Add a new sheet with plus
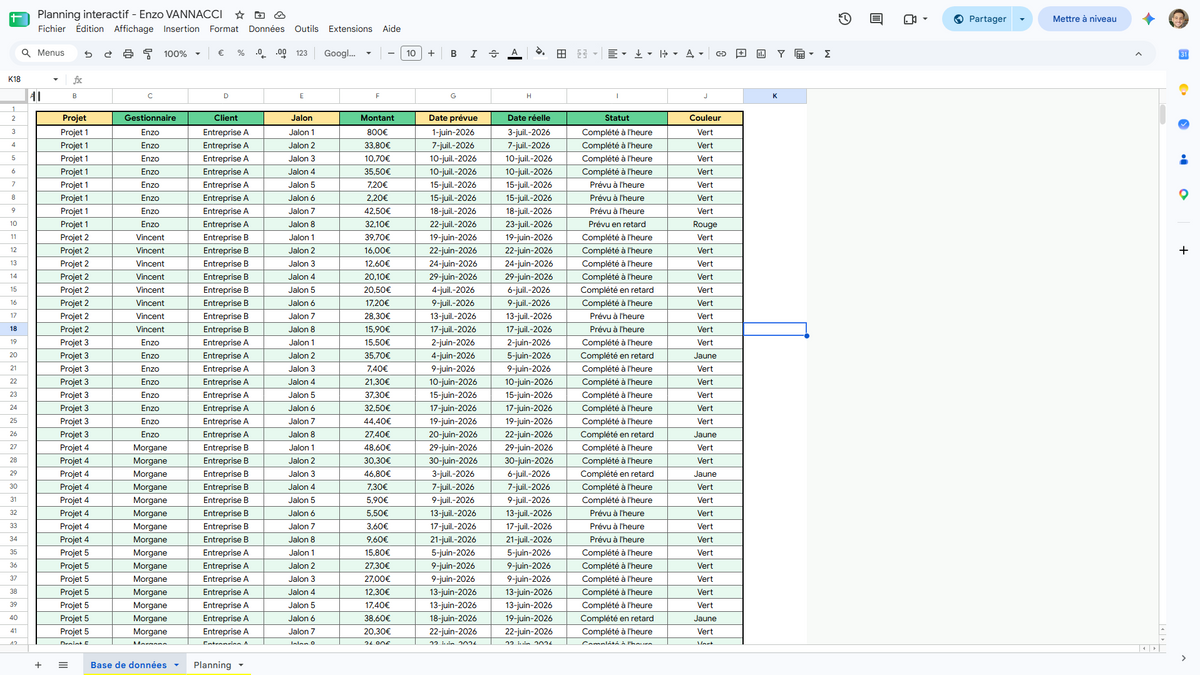This screenshot has width=1200, height=675. point(38,665)
